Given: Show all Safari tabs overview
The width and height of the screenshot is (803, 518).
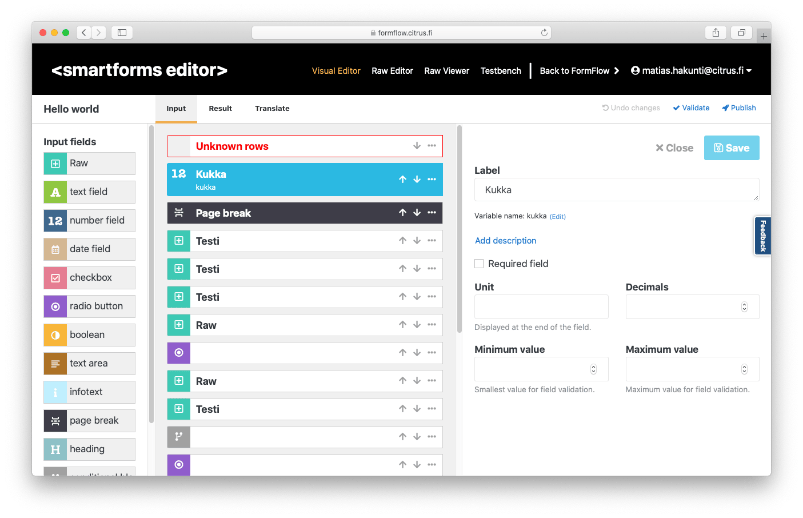Looking at the screenshot, I should click(x=741, y=33).
